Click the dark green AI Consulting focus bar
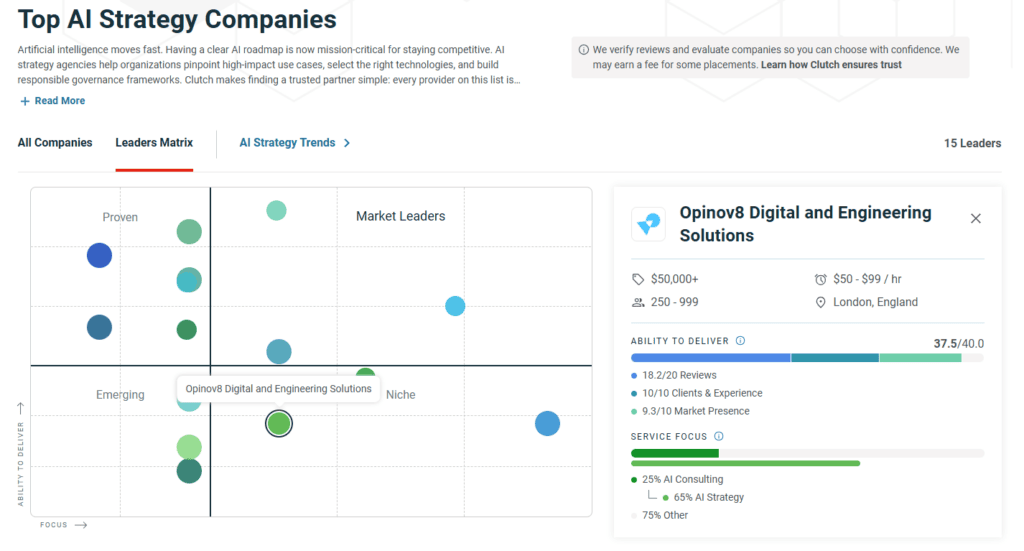 pyautogui.click(x=675, y=453)
